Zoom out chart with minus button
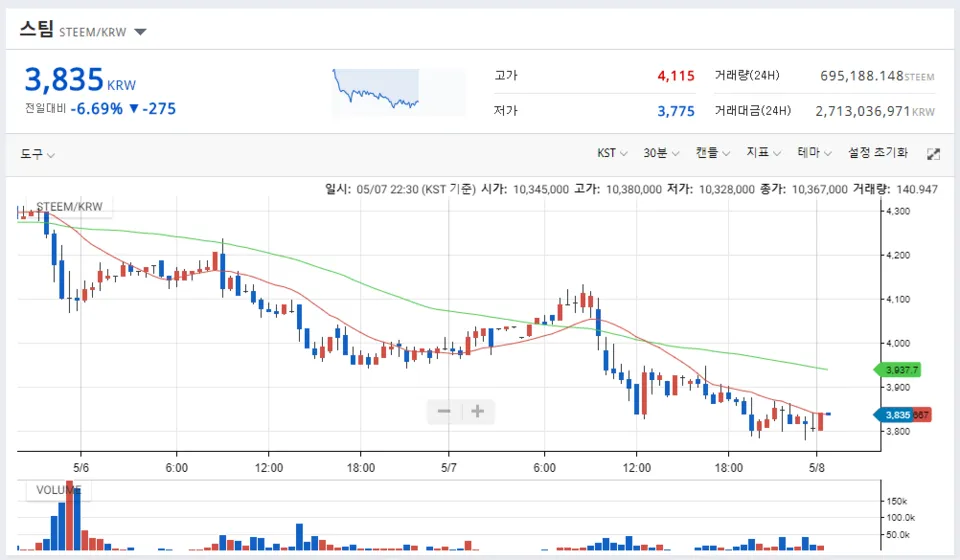The width and height of the screenshot is (960, 560). (x=444, y=411)
